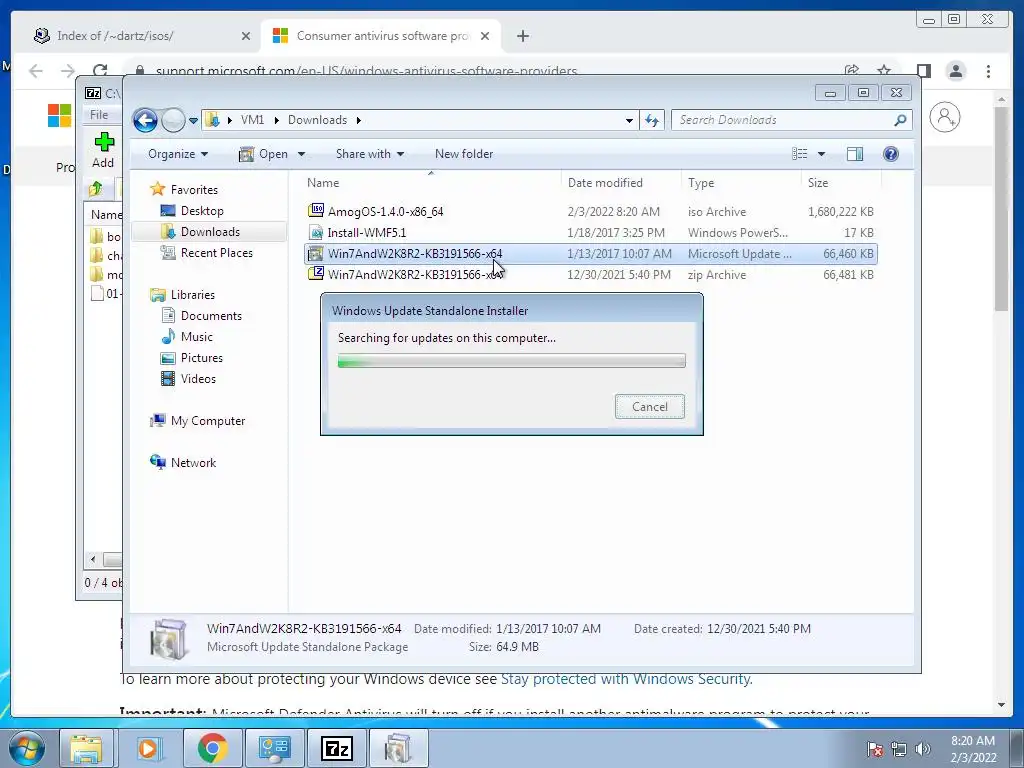This screenshot has width=1024, height=768.
Task: Change view with the view icon
Action: [799, 154]
